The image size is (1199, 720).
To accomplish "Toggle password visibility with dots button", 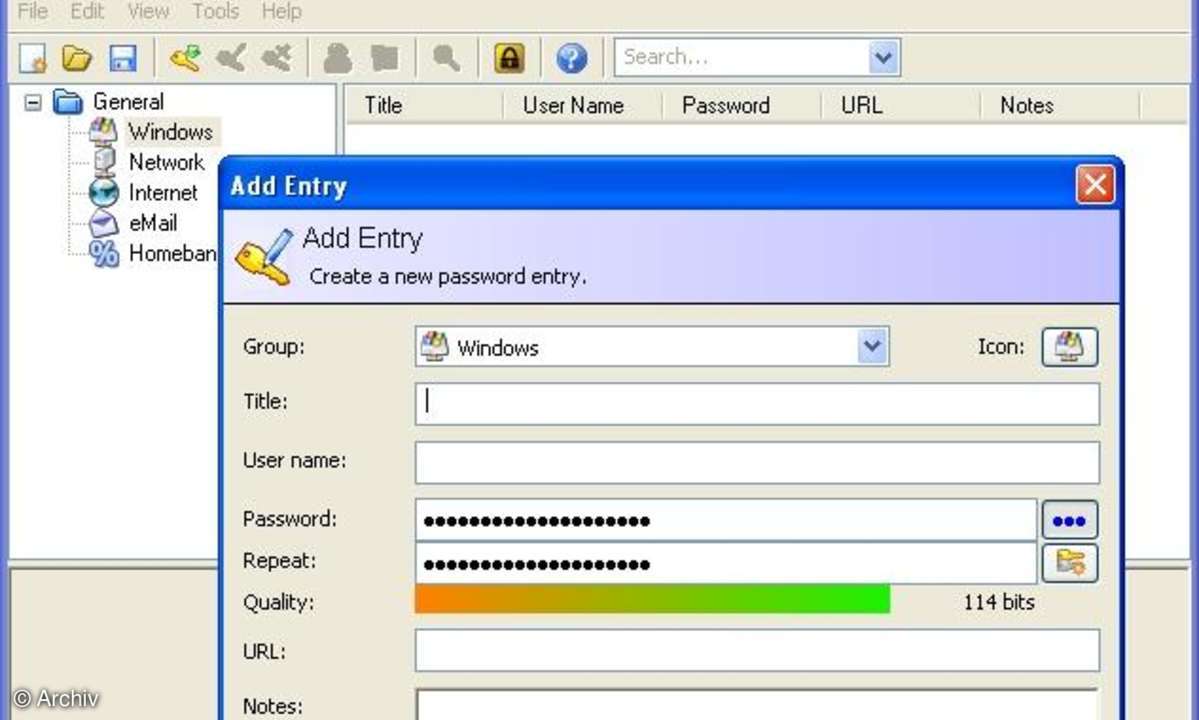I will pyautogui.click(x=1070, y=521).
